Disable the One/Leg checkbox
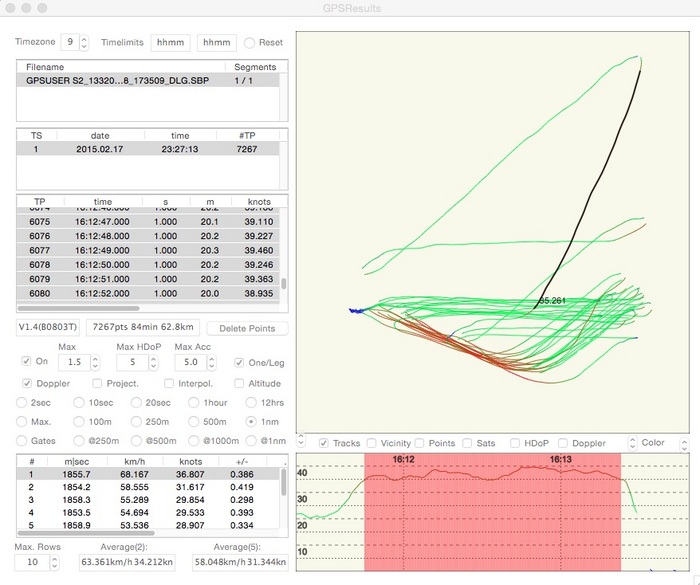Screen dimensions: 700x585 click(x=240, y=362)
